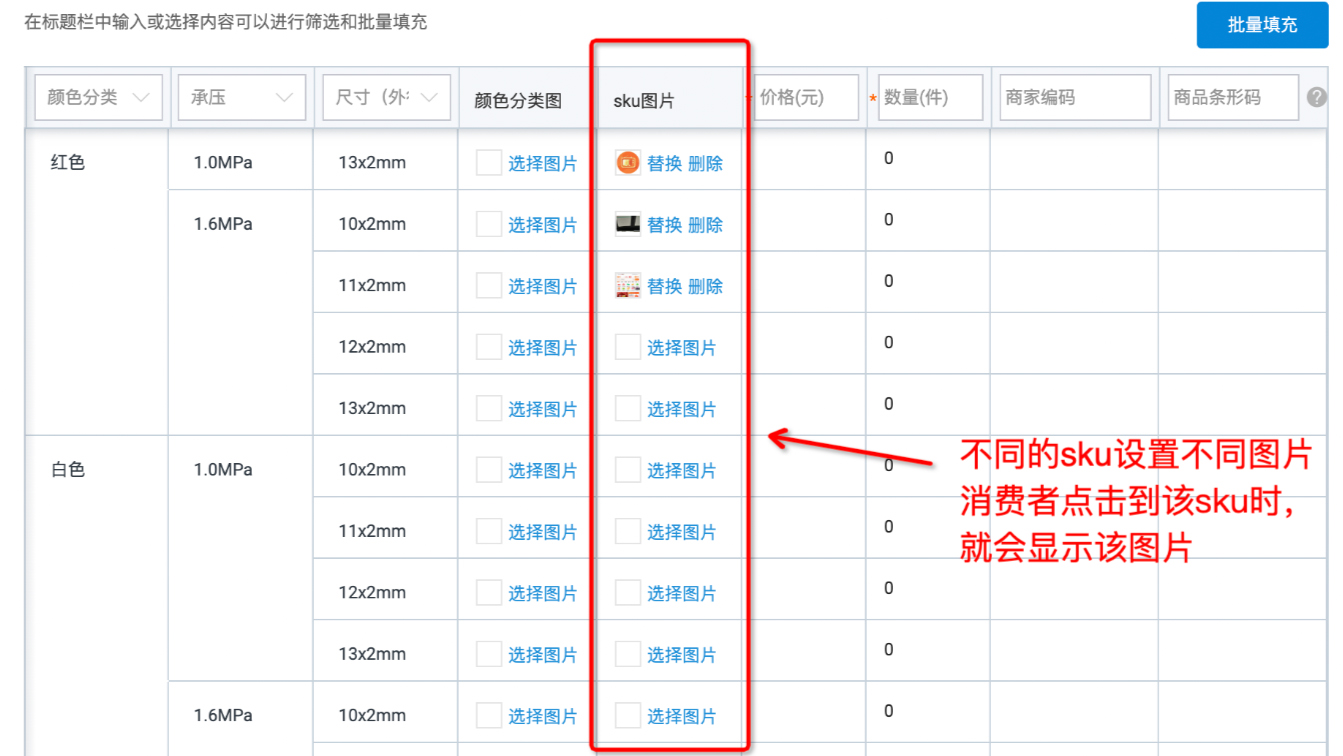Click the blue 批量填充 button

pyautogui.click(x=1261, y=25)
